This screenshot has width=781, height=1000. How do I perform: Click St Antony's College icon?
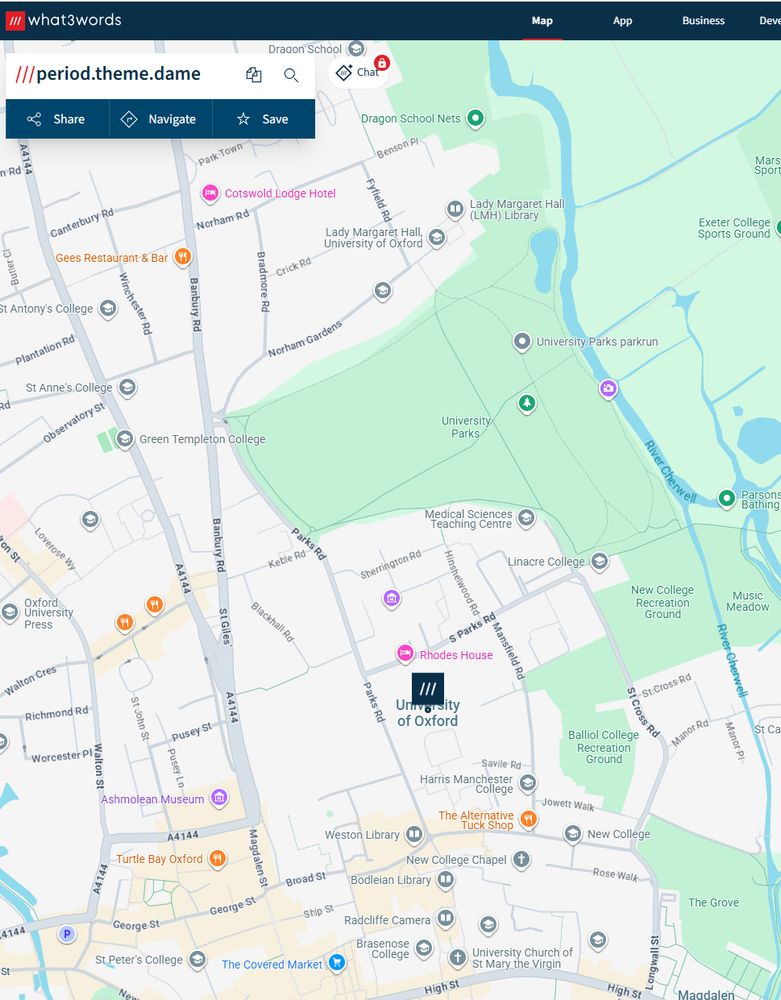coord(108,309)
